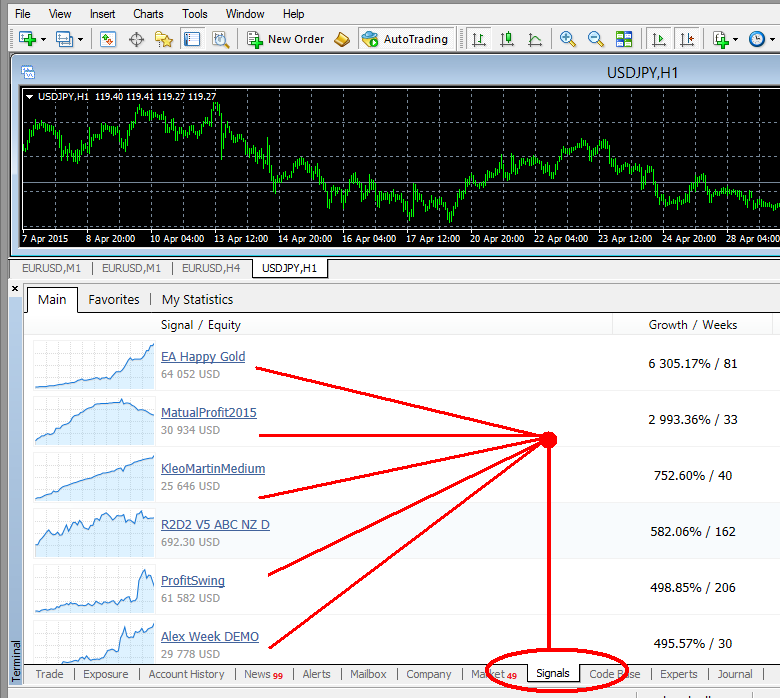Close the Terminal panel with the X
The image size is (780, 698).
click(14, 289)
